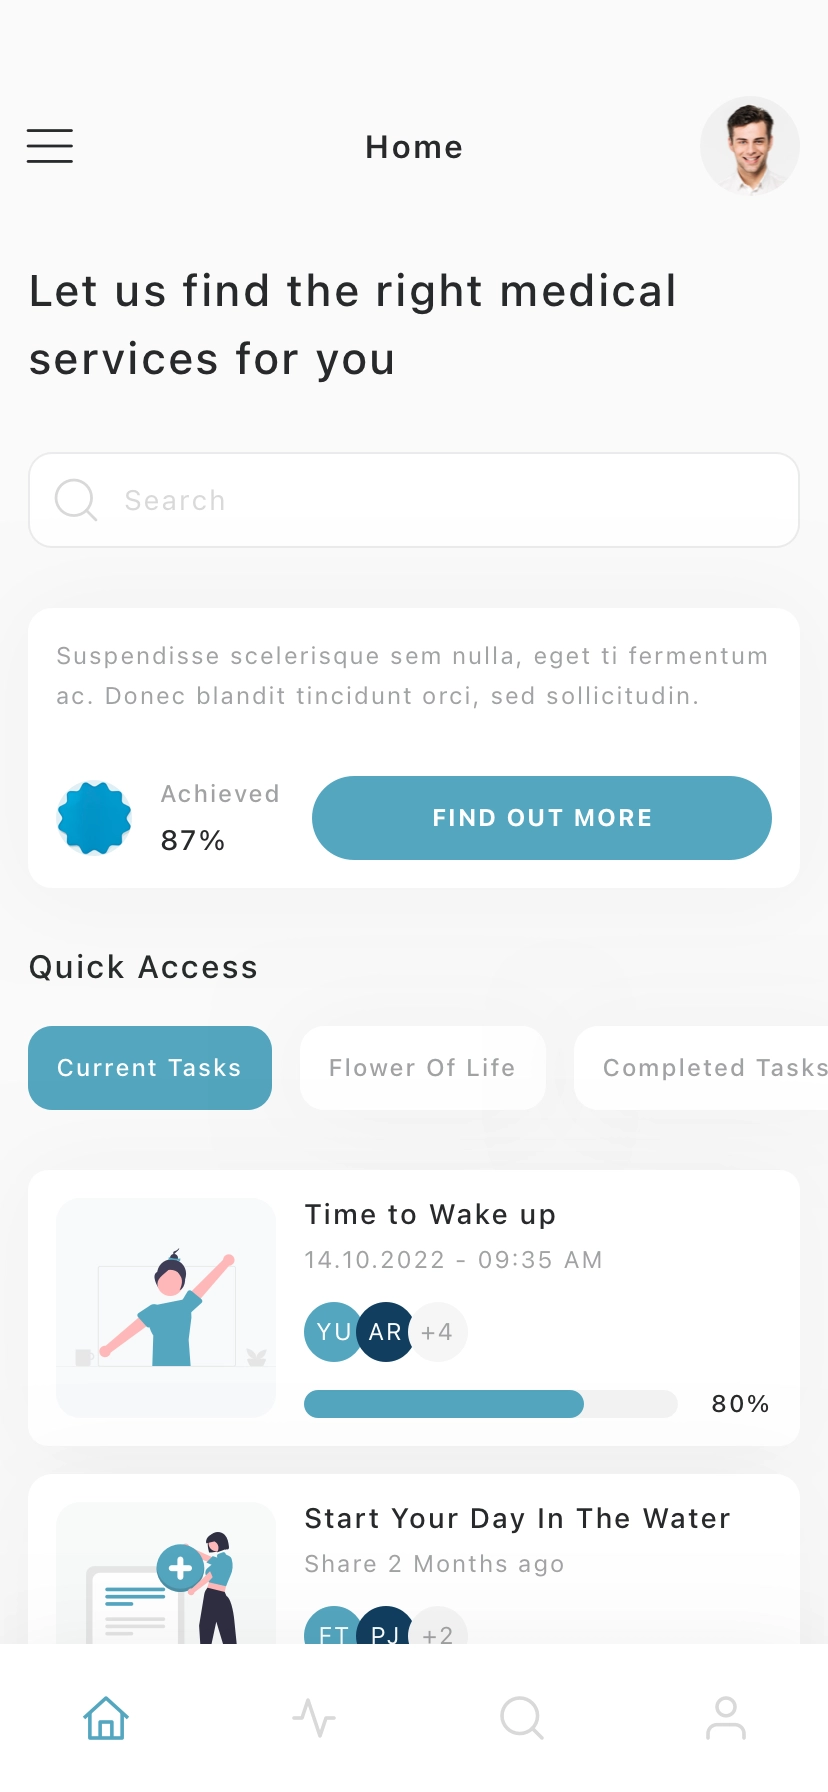
Task: Open the Time to Wake up task title
Action: [430, 1215]
